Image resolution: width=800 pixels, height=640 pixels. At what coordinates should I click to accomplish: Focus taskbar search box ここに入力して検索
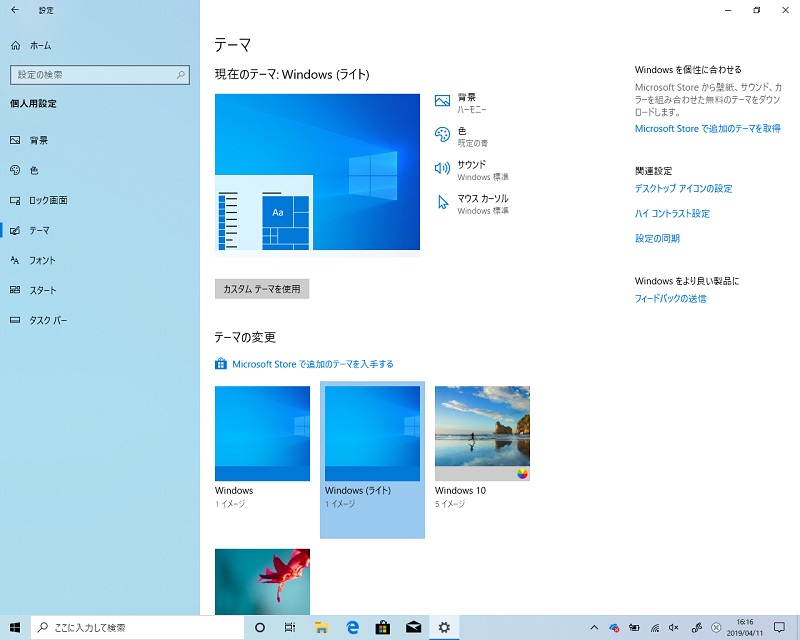click(x=137, y=627)
